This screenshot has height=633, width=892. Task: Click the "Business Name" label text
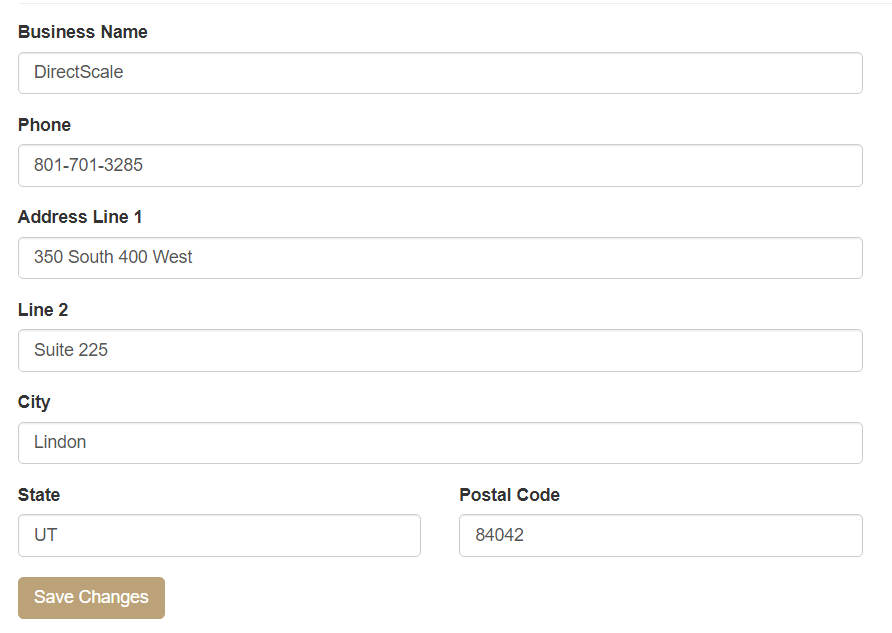[x=83, y=32]
